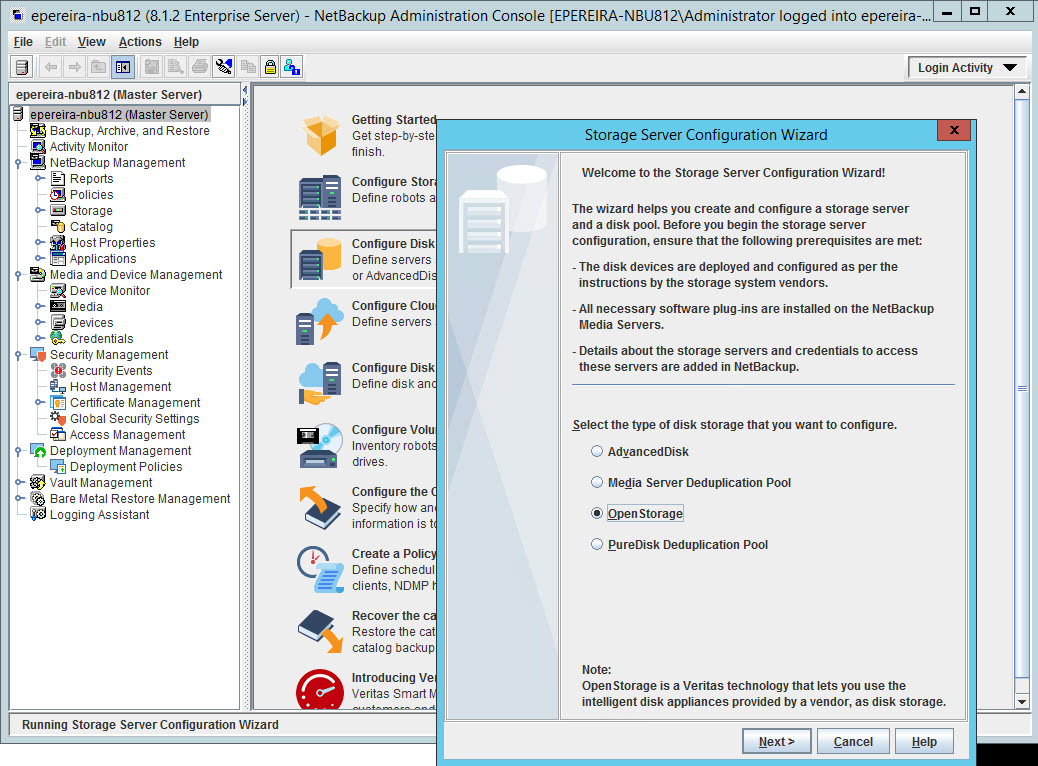Screen dimensions: 1038x766
Task: Click Next in the wizard
Action: 776,742
